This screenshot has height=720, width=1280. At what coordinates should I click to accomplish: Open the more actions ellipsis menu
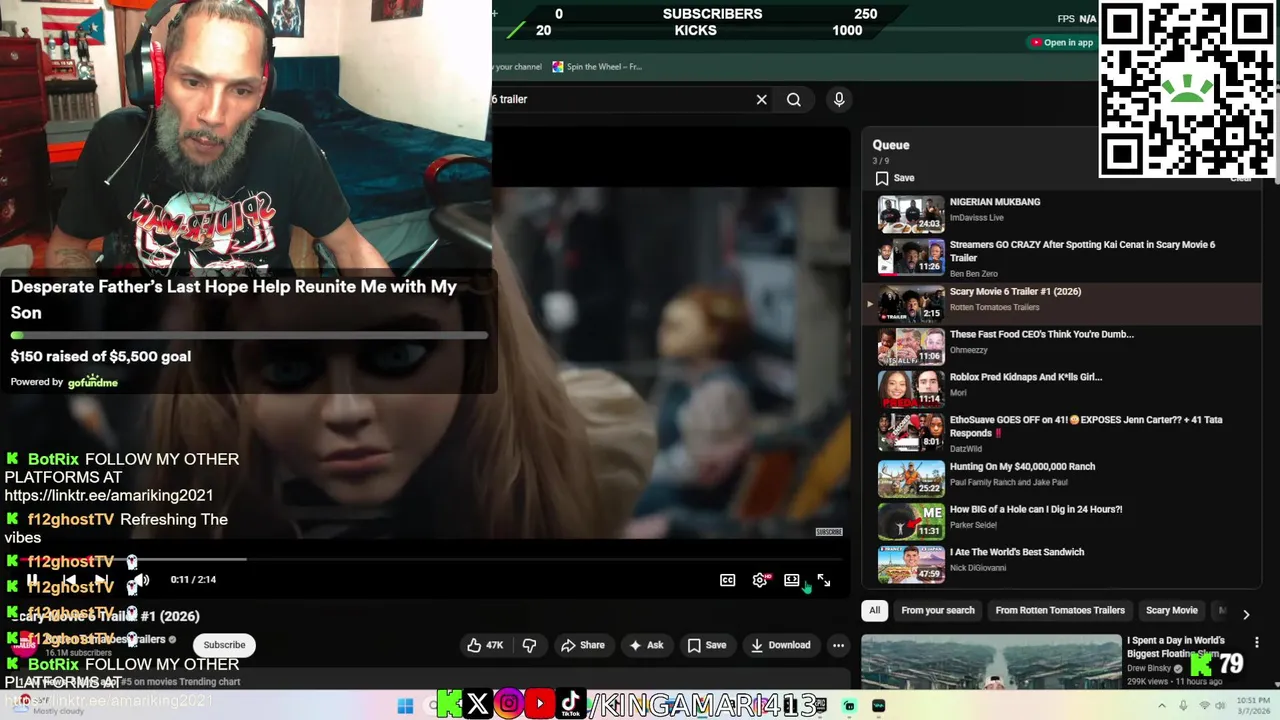[x=839, y=645]
